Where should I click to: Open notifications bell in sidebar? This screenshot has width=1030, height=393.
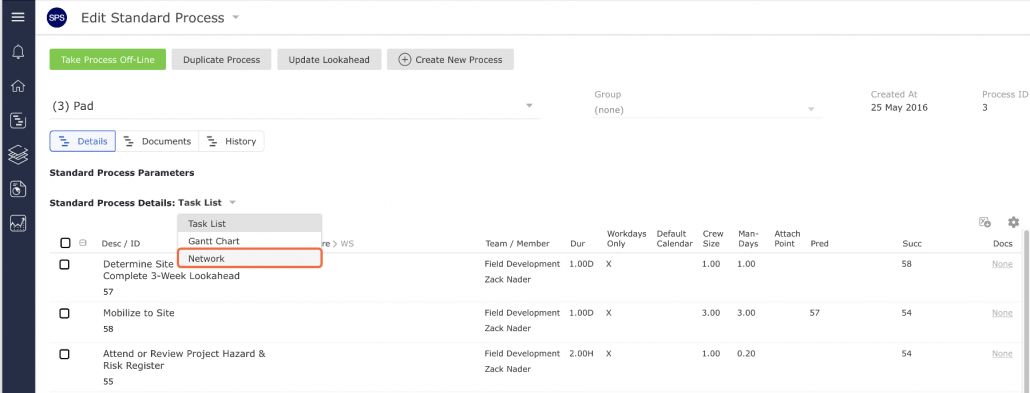point(18,52)
